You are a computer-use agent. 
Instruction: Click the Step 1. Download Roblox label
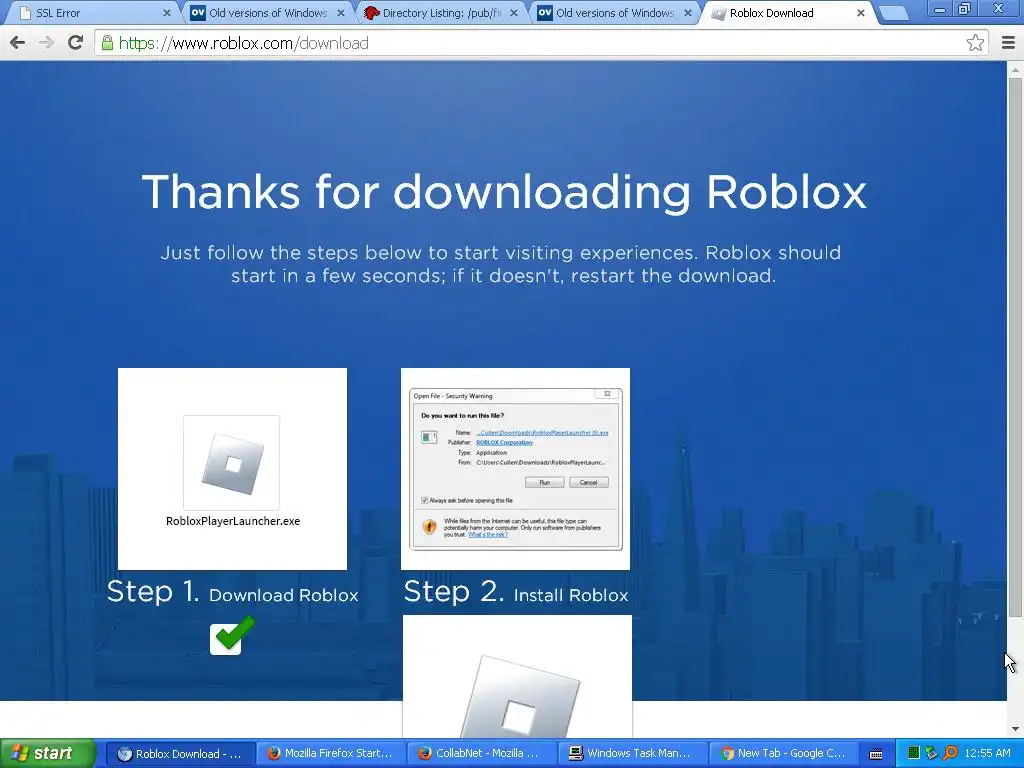point(232,592)
